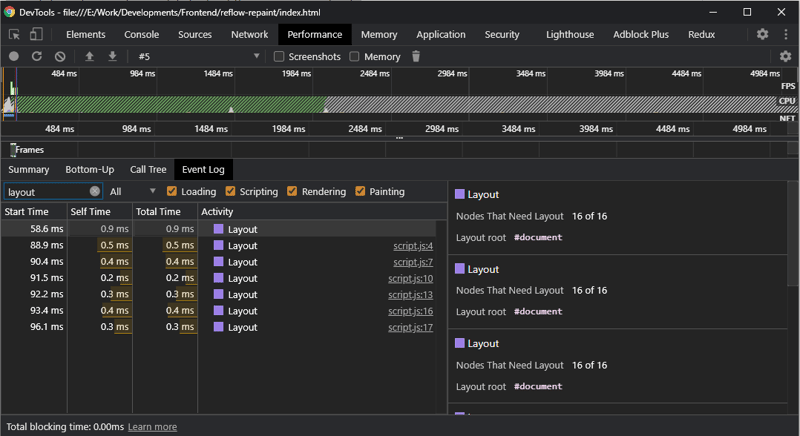The width and height of the screenshot is (800, 436).
Task: Click the Learn more link
Action: click(x=153, y=427)
